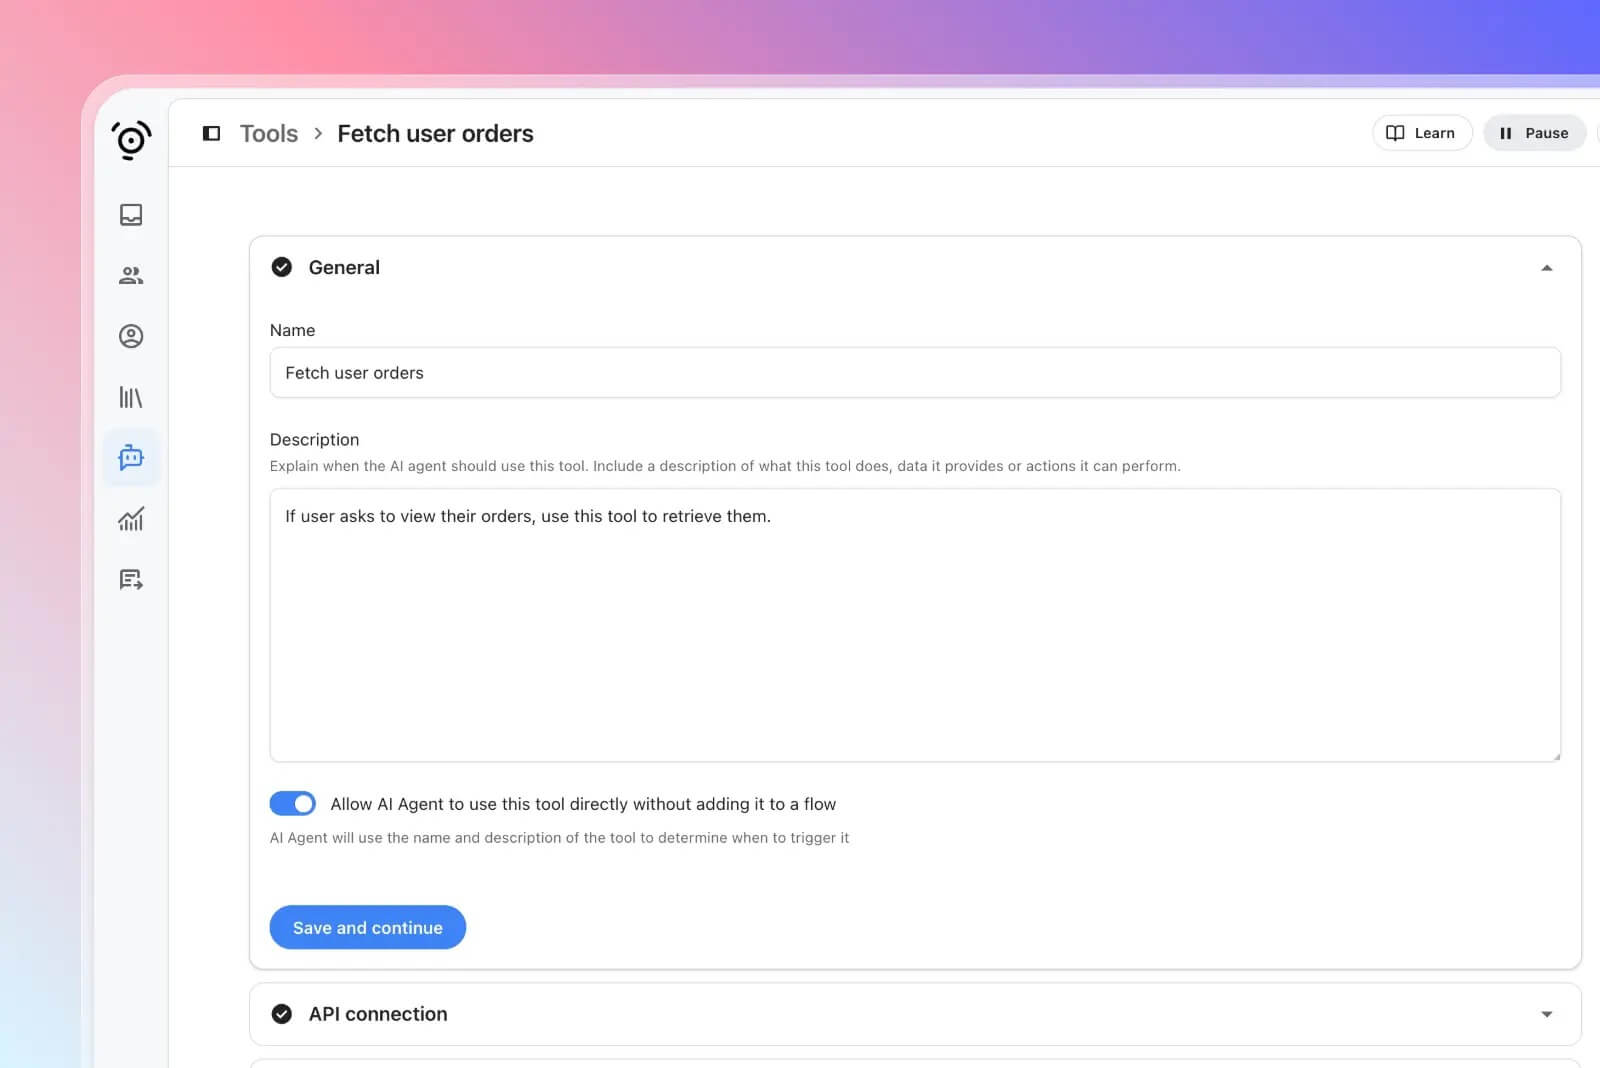Expand the API connection section arrow
Image resolution: width=1600 pixels, height=1068 pixels.
(1546, 1014)
